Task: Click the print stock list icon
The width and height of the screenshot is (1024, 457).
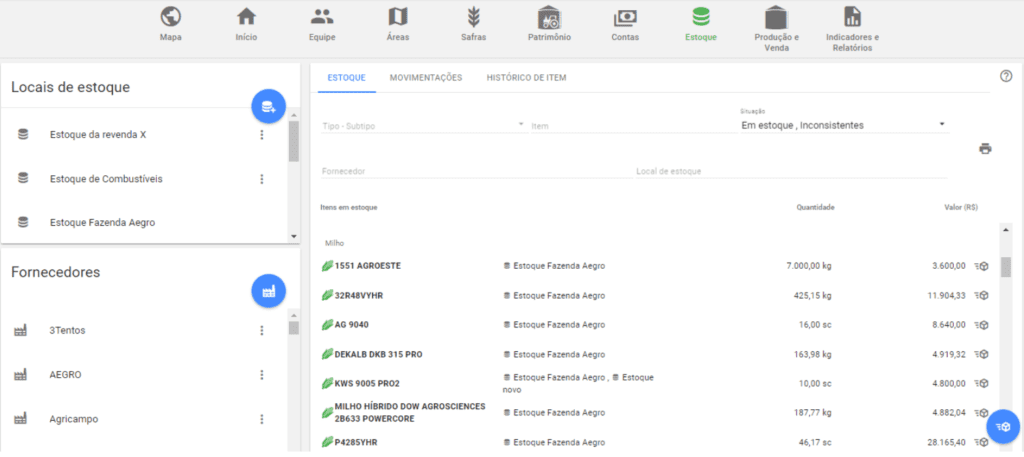Action: coord(985,149)
